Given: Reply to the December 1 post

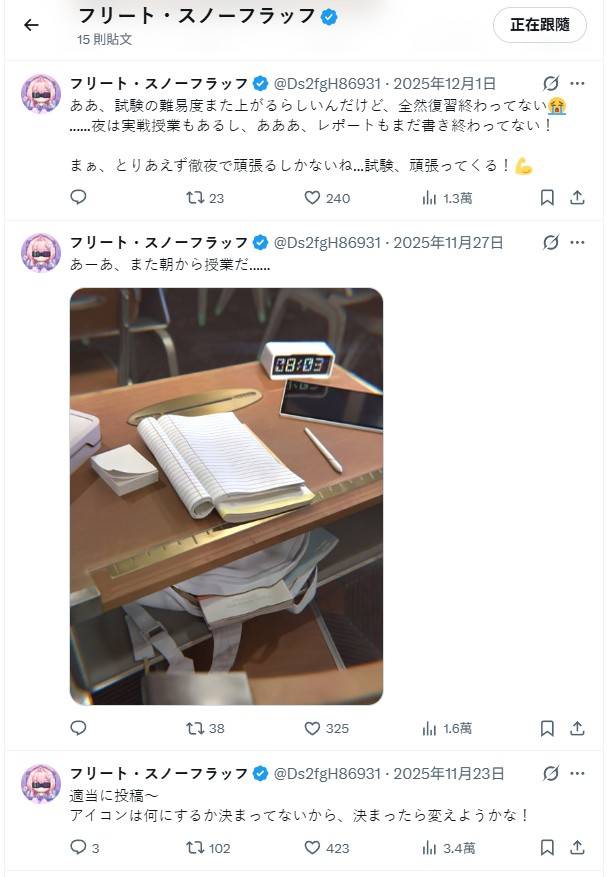Looking at the screenshot, I should pyautogui.click(x=78, y=197).
